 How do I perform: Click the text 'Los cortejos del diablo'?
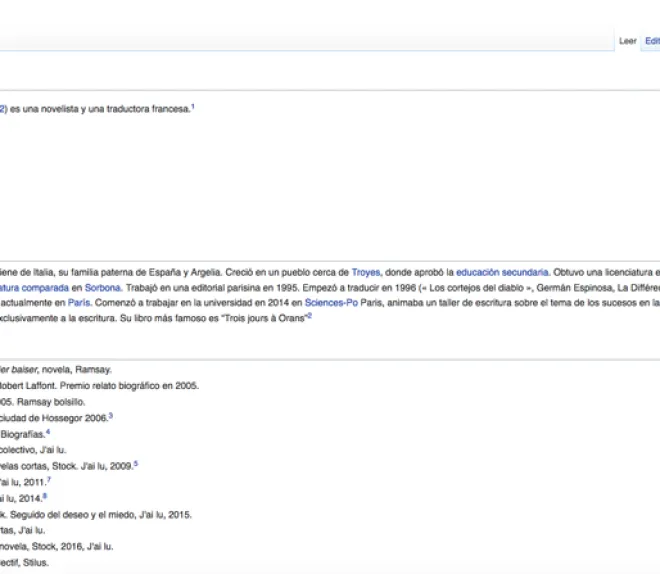pyautogui.click(x=476, y=288)
